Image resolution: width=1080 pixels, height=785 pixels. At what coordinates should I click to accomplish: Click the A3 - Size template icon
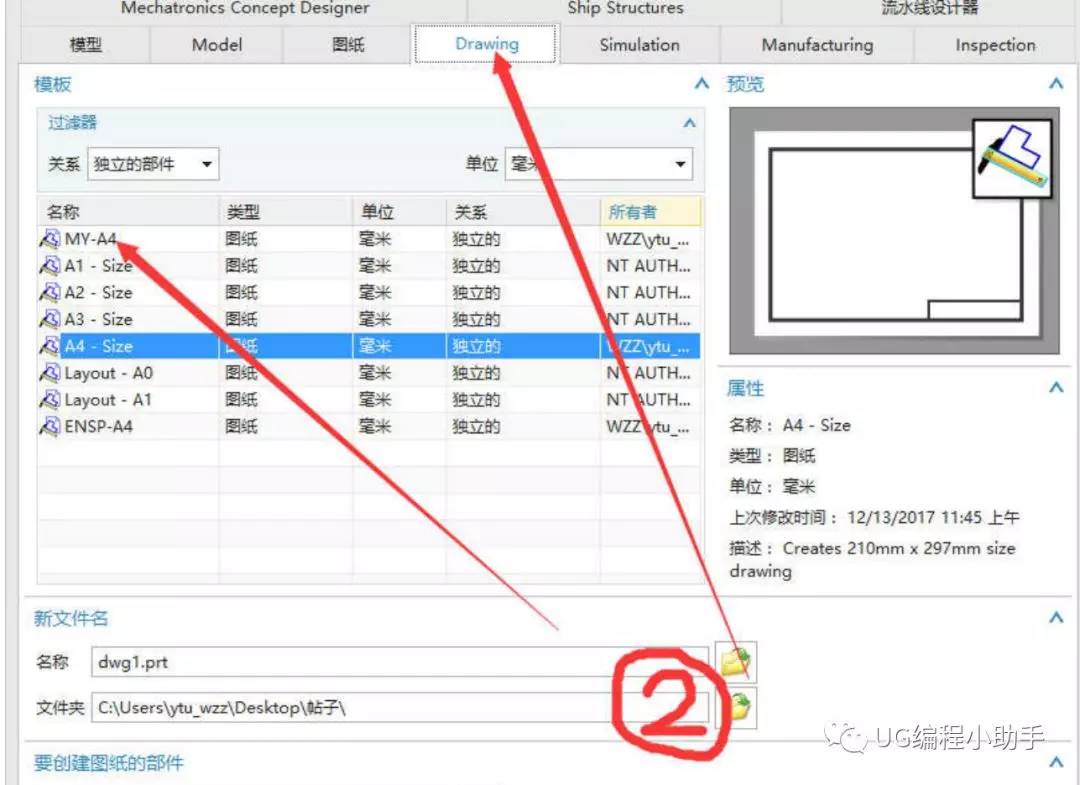[x=50, y=320]
